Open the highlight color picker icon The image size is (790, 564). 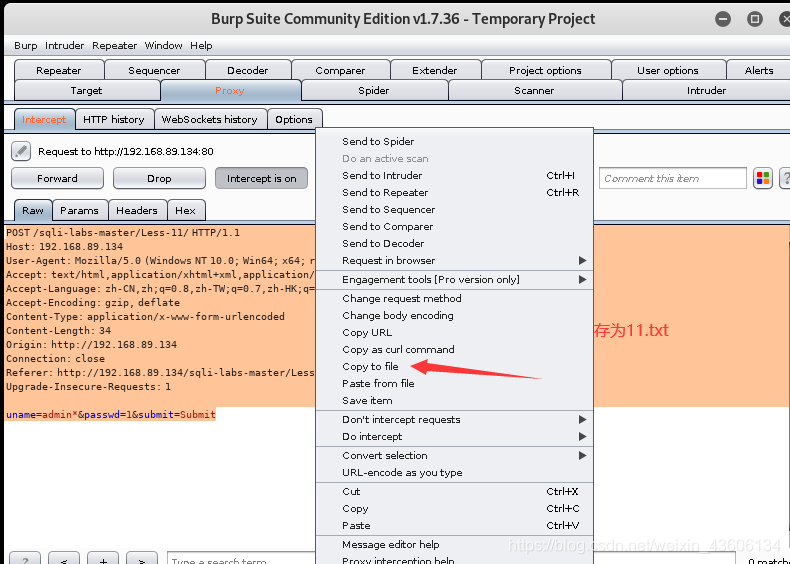click(x=763, y=178)
